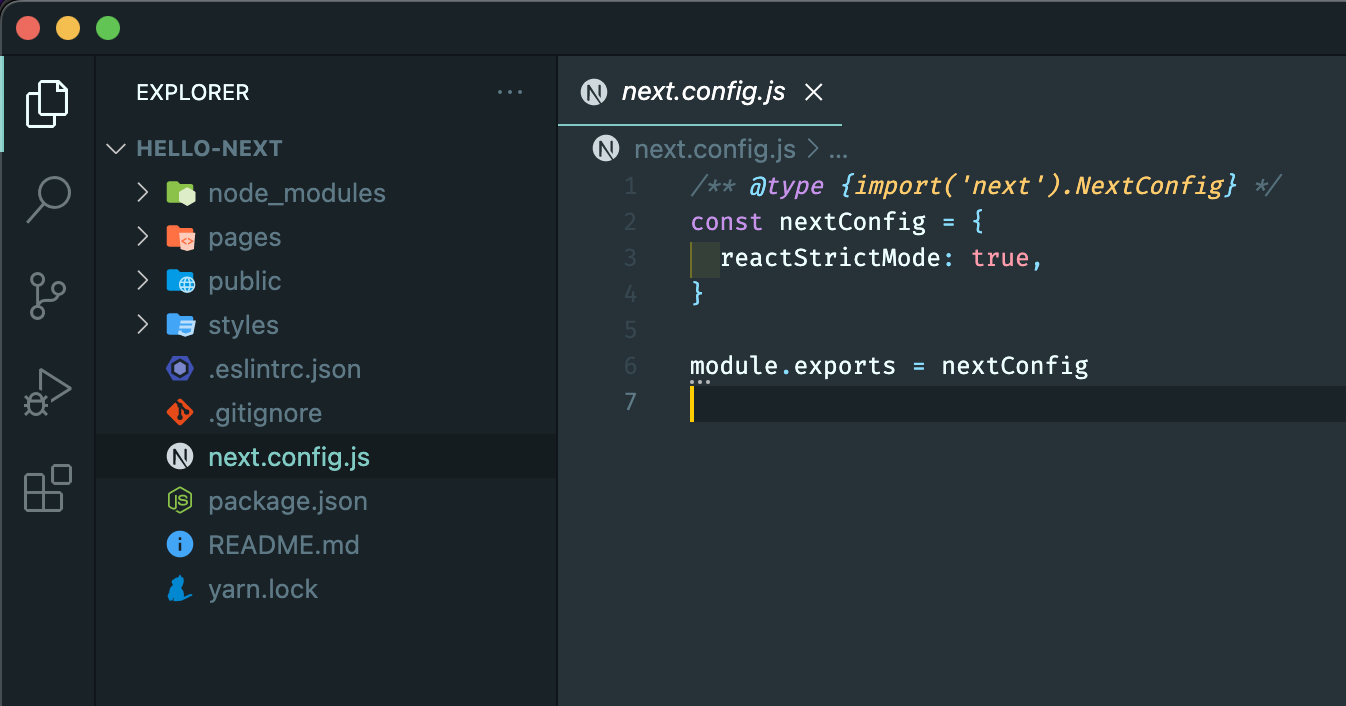Screen dimensions: 1346x706
Task: Open the Run and Debug view
Action: pos(47,392)
